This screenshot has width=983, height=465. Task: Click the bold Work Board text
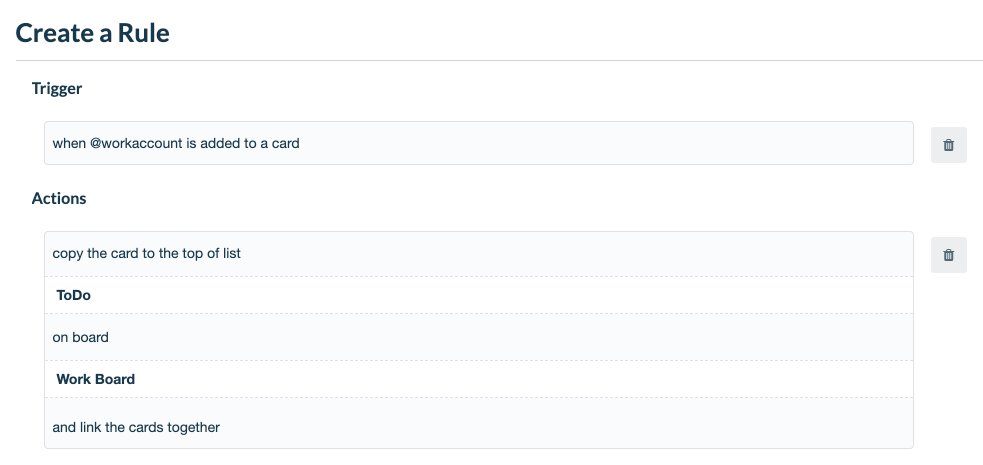(x=95, y=379)
